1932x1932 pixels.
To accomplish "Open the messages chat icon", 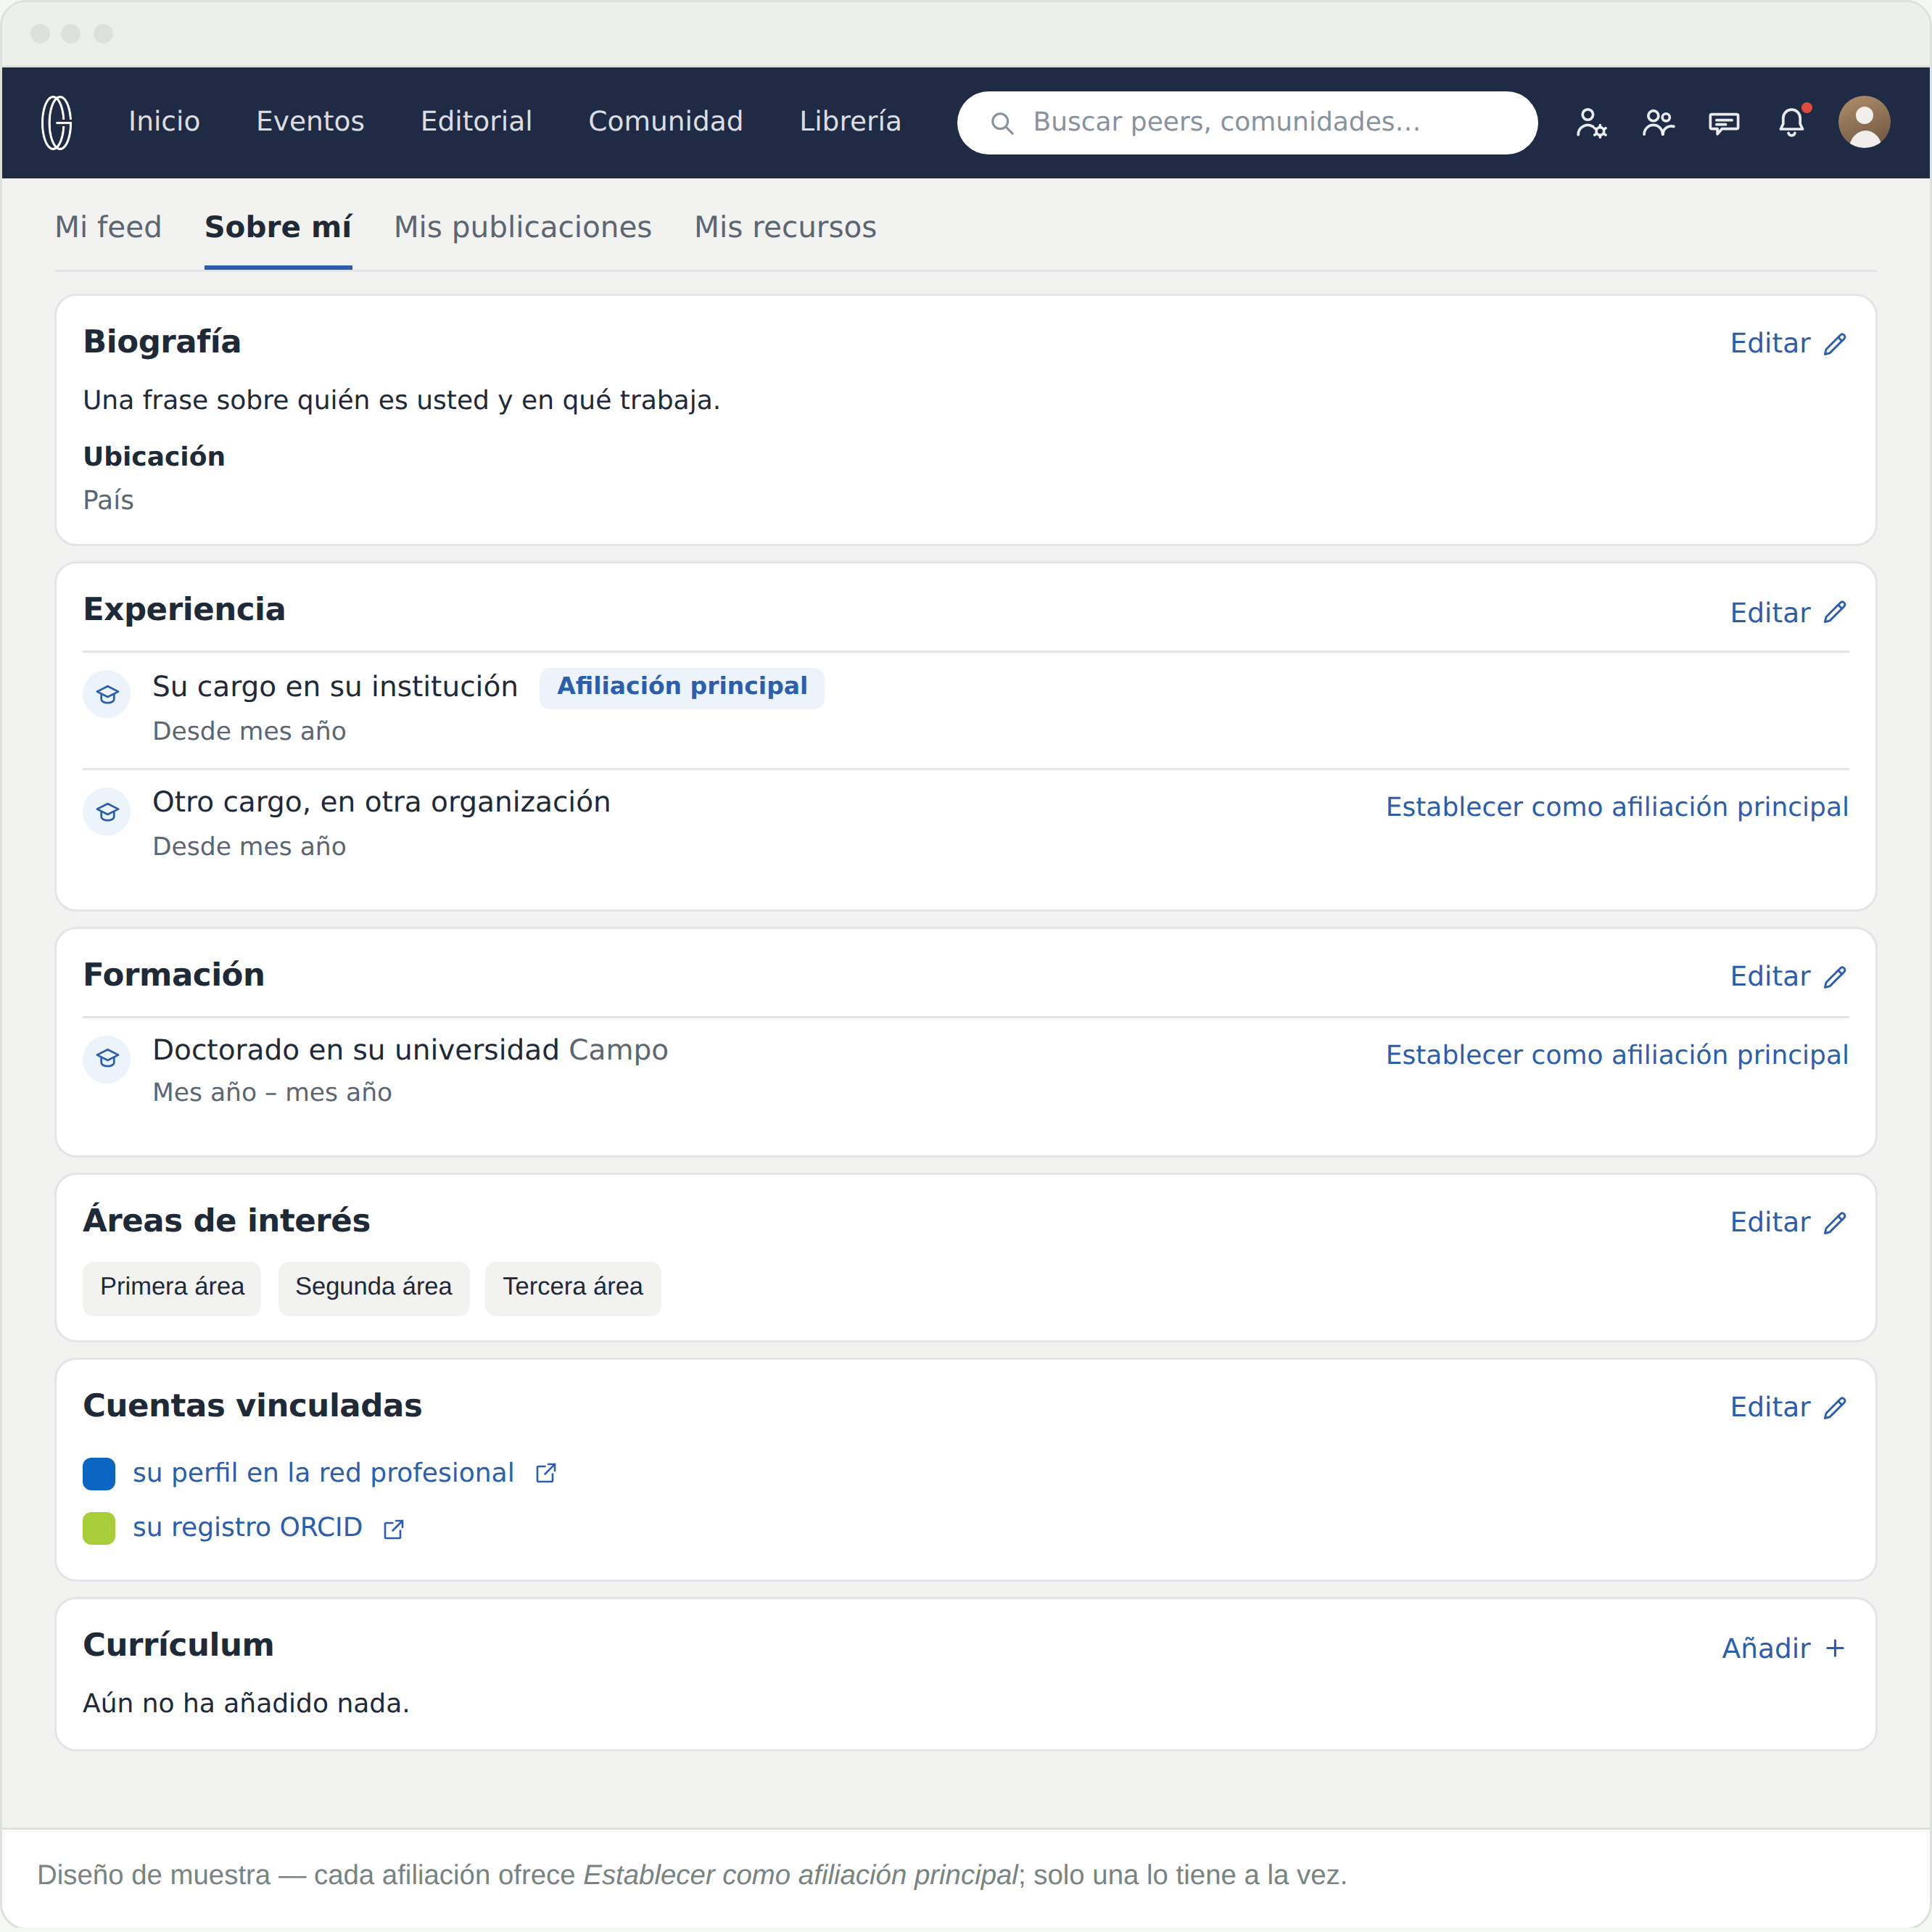I will 1724,123.
